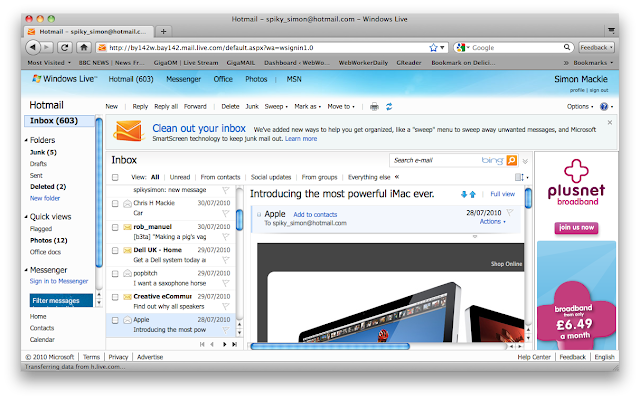640x400 pixels.
Task: Check the Apple message checkbox in list
Action: click(x=115, y=320)
